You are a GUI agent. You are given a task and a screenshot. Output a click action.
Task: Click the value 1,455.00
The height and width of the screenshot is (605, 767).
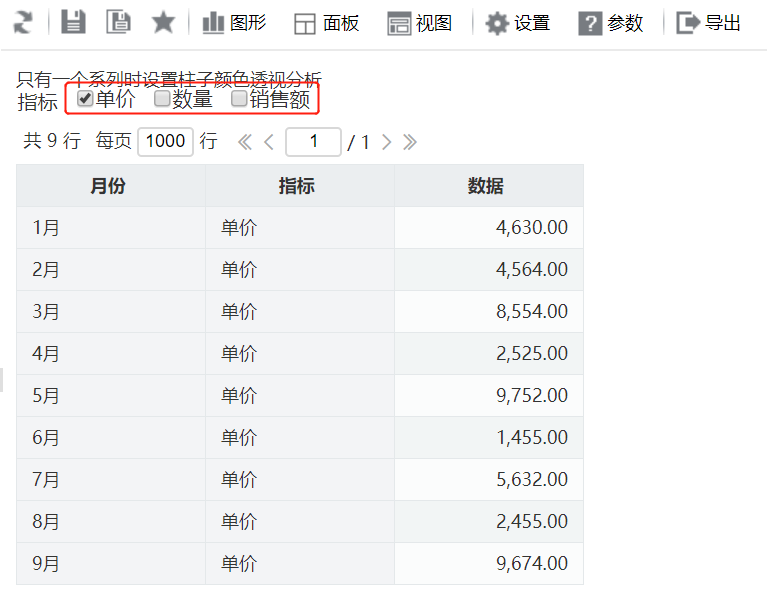click(x=532, y=438)
